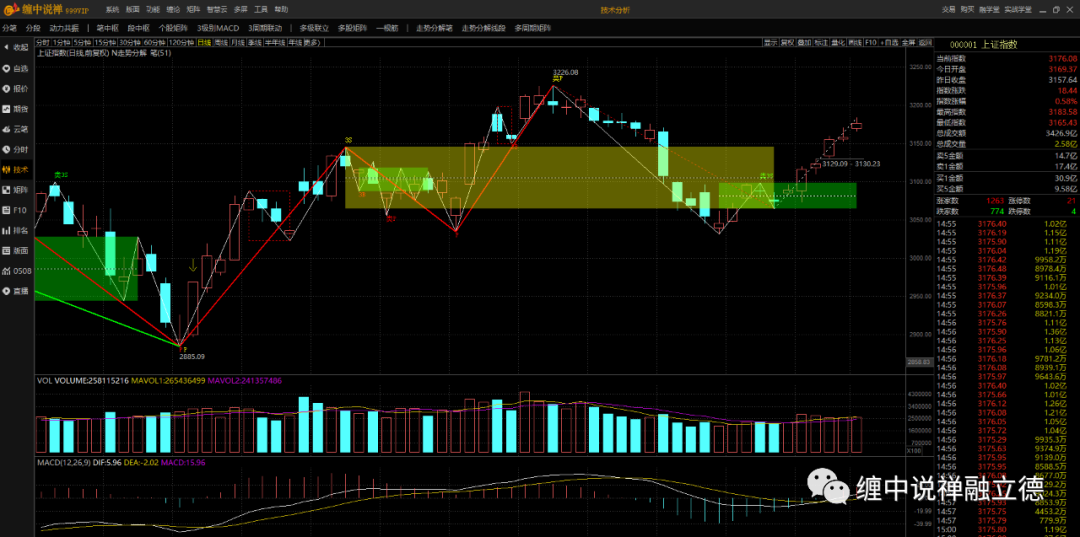The height and width of the screenshot is (537, 1080).
Task: Open the 报价 quotes panel in sidebar
Action: click(17, 88)
